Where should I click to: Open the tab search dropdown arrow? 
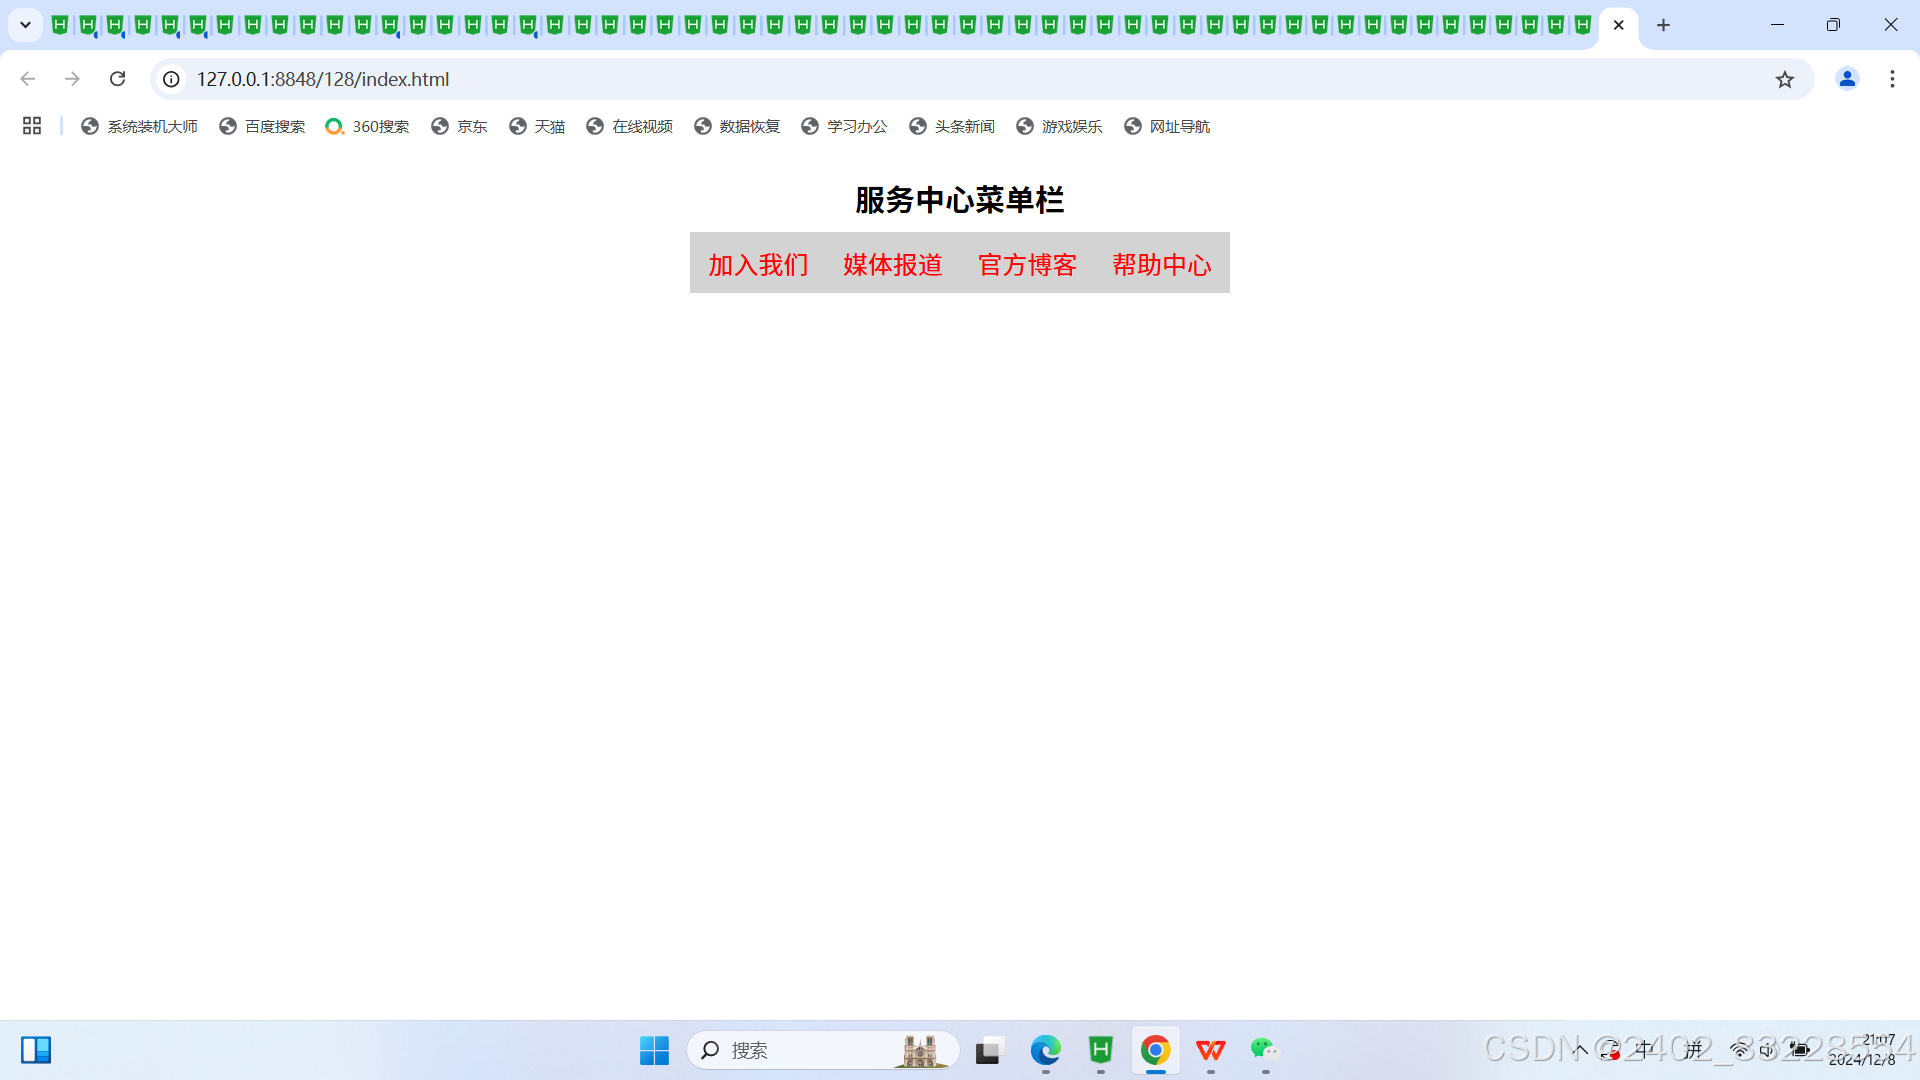coord(26,25)
